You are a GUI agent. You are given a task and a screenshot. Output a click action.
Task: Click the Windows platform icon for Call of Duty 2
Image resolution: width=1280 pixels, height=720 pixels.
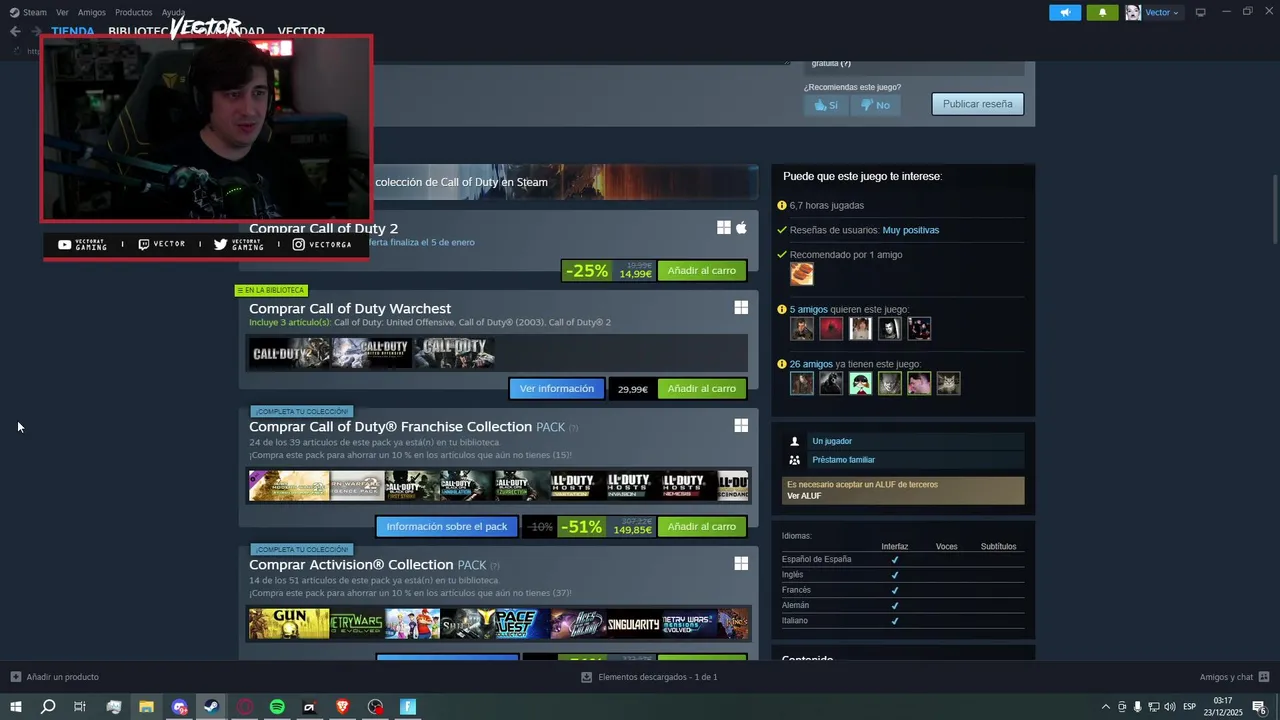(x=723, y=228)
